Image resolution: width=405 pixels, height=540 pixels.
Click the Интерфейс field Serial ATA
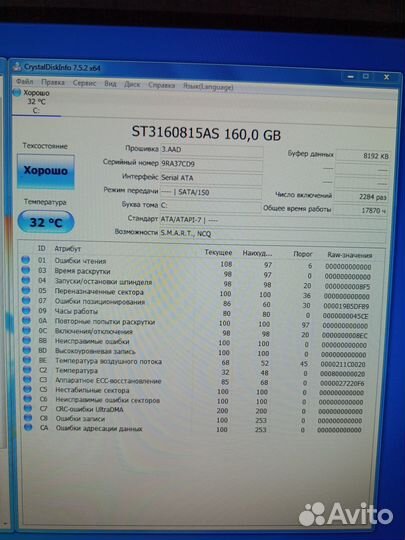pos(211,178)
